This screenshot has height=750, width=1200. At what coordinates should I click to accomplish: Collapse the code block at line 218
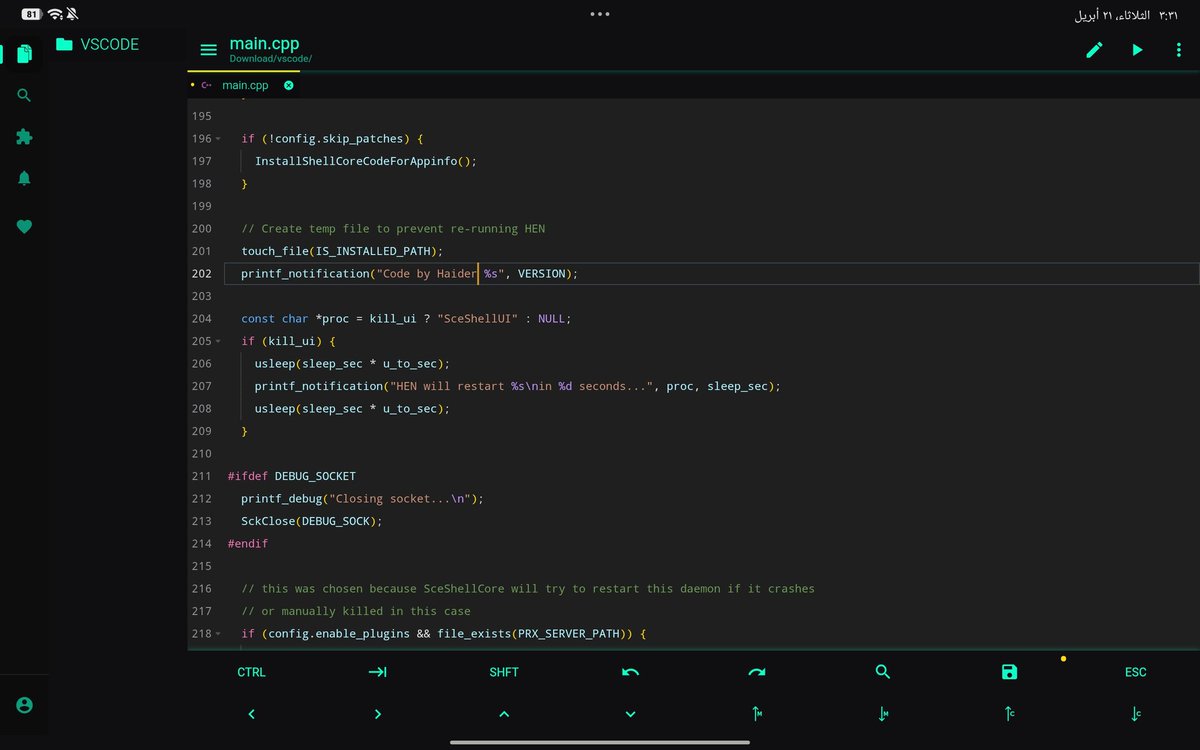(218, 634)
